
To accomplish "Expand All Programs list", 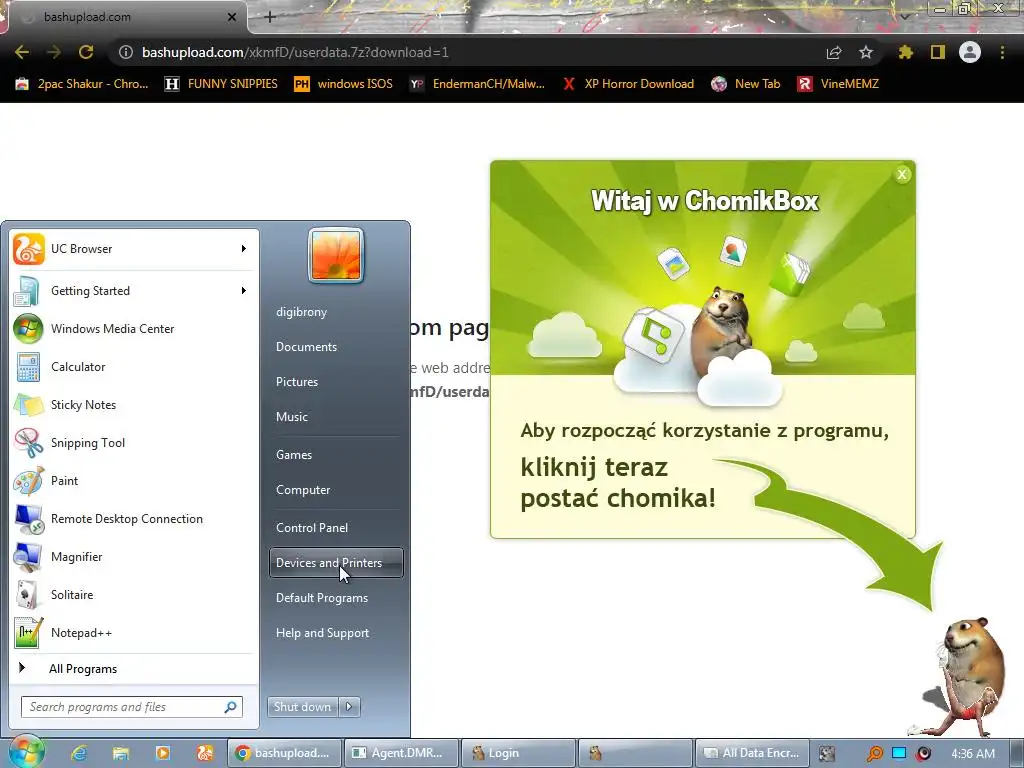I will (134, 669).
